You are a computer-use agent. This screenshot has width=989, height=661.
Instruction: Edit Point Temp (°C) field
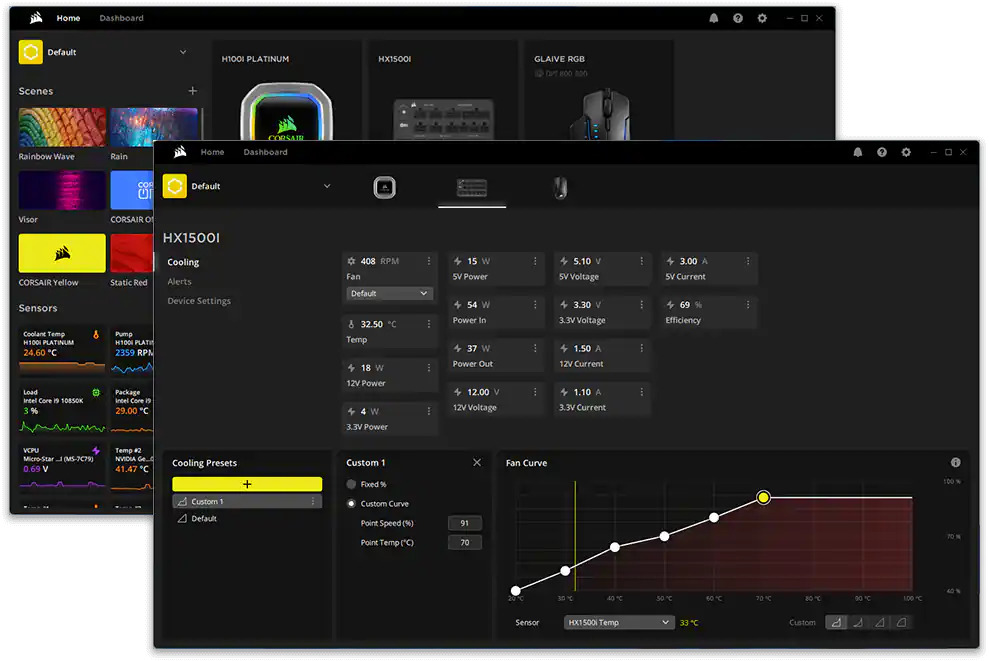point(465,542)
